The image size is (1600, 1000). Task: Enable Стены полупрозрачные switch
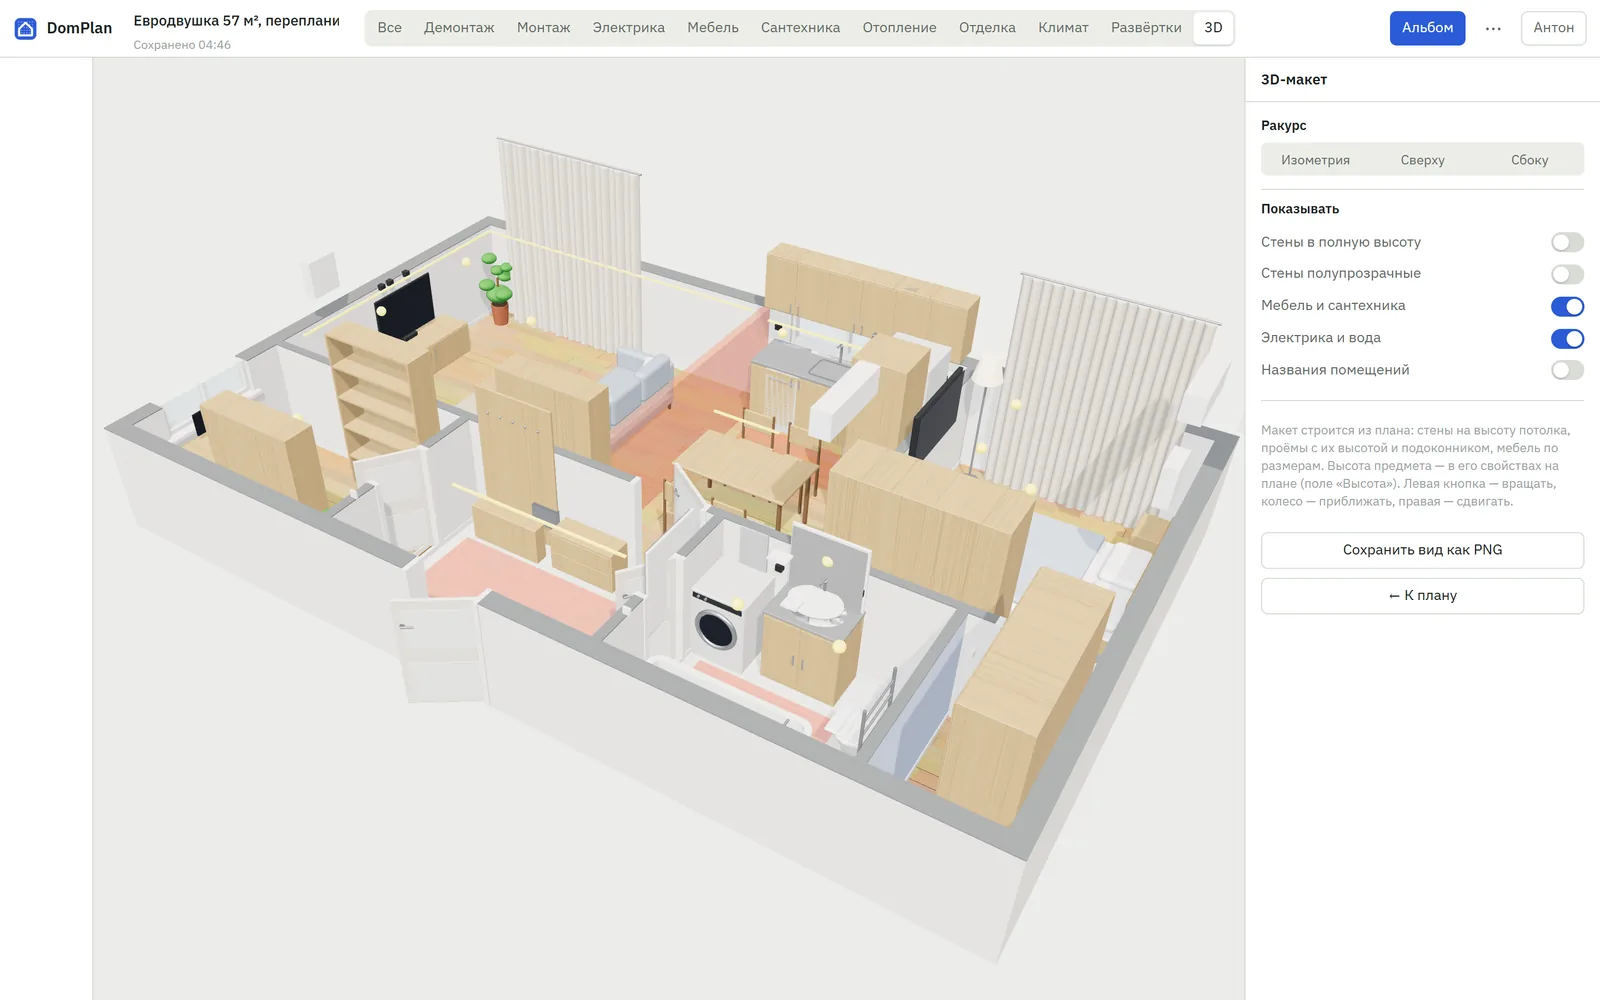(x=1567, y=274)
